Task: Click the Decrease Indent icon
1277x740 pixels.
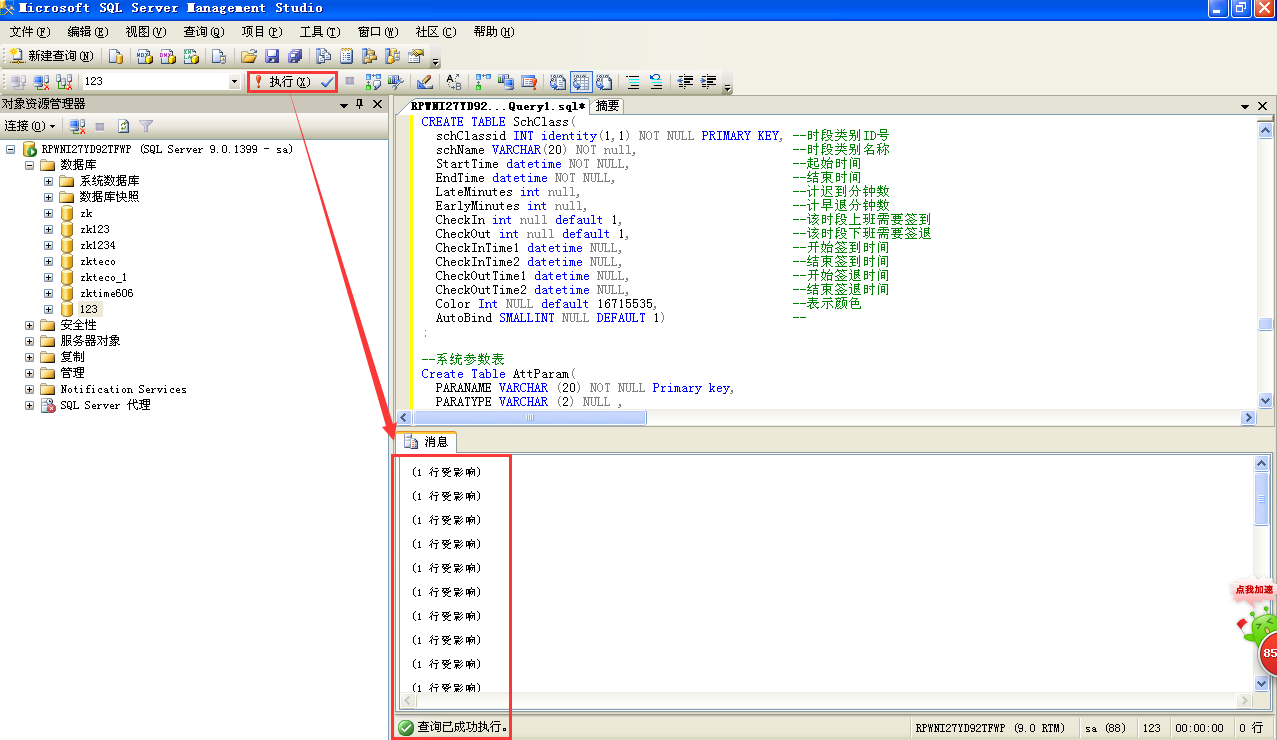Action: (685, 82)
